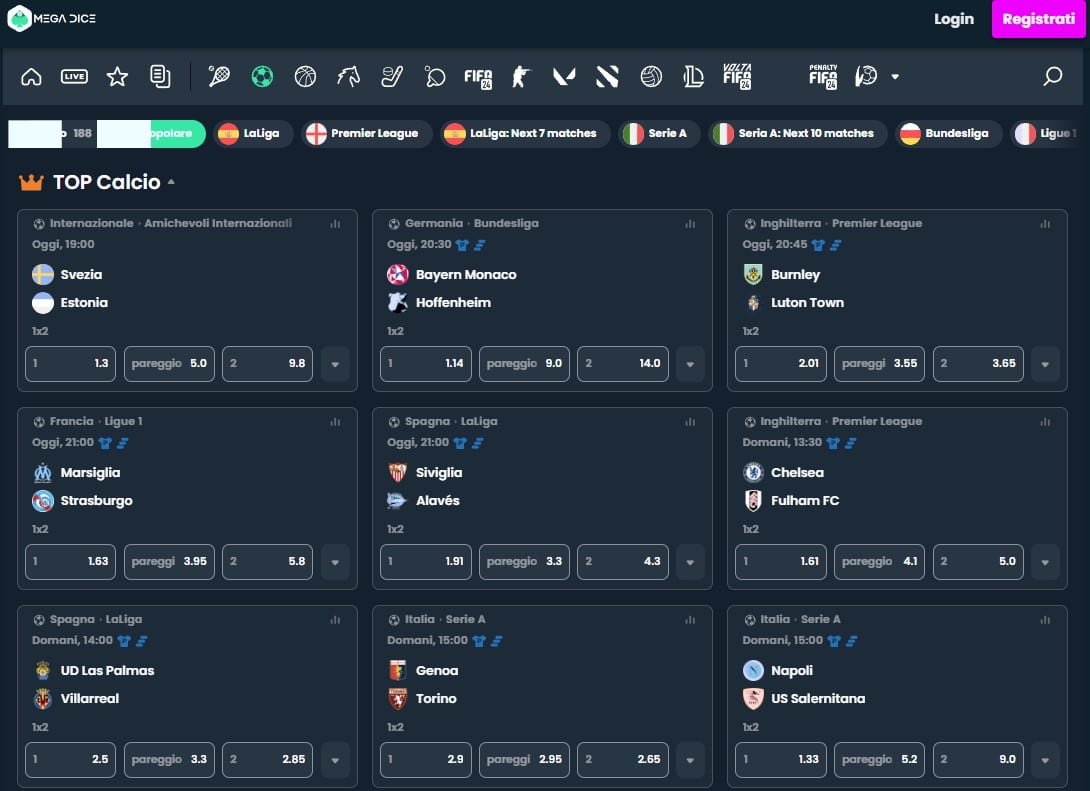Select the Bundesliga tab
This screenshot has height=791, width=1090.
click(x=949, y=133)
